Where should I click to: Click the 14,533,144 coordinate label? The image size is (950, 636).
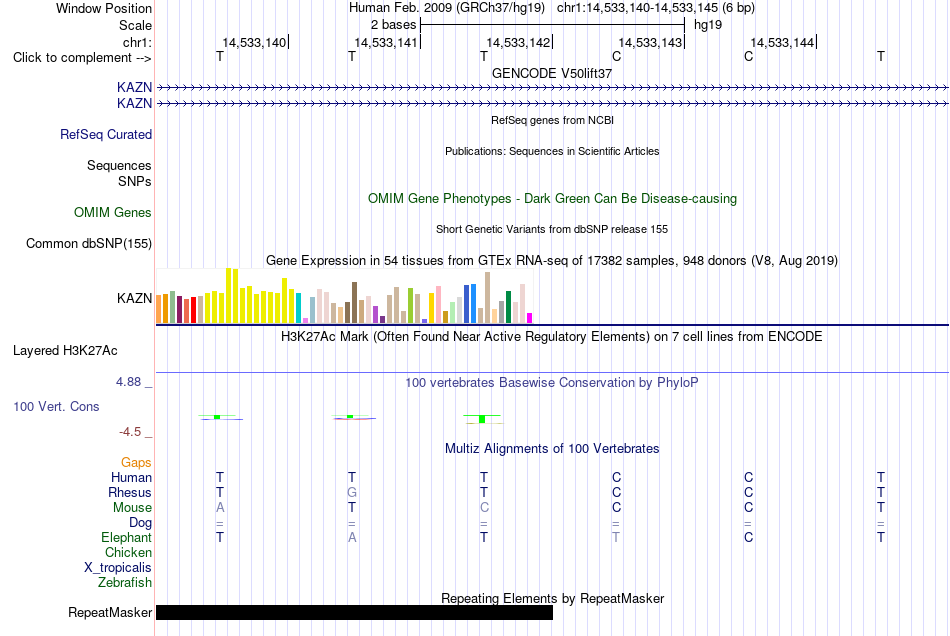click(x=782, y=42)
